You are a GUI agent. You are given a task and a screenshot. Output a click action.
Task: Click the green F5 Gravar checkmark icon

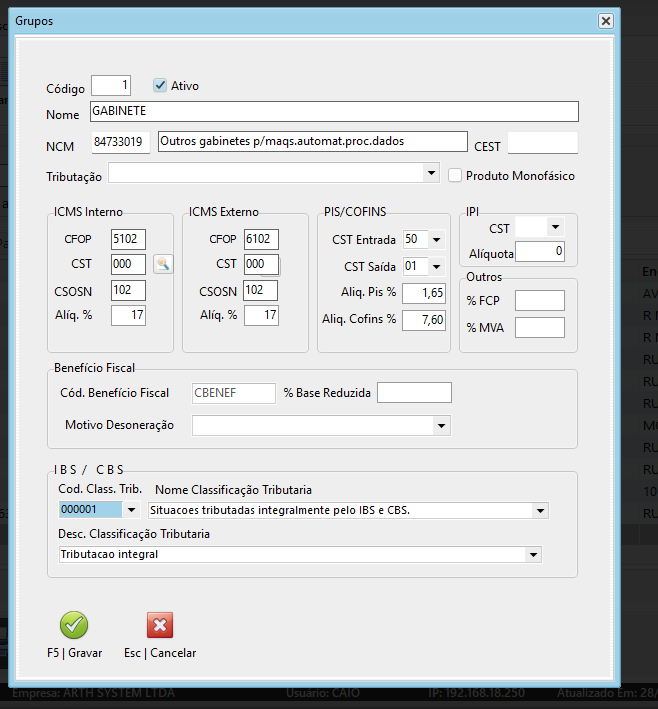[x=74, y=625]
